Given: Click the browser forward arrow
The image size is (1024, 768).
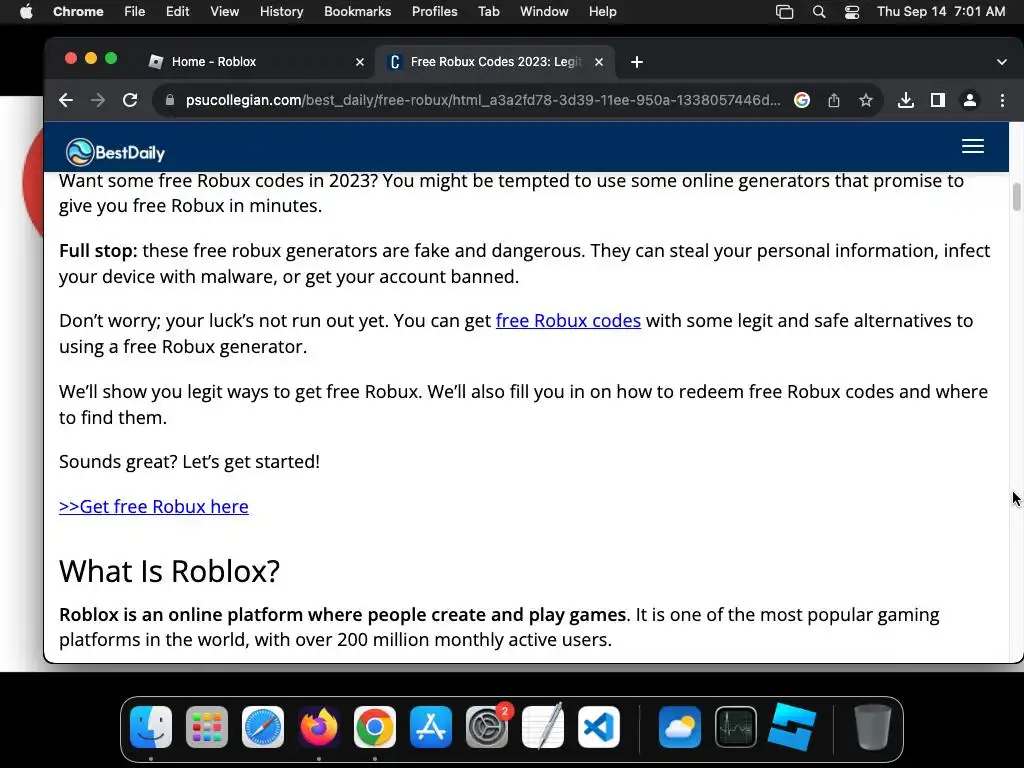Looking at the screenshot, I should (98, 101).
